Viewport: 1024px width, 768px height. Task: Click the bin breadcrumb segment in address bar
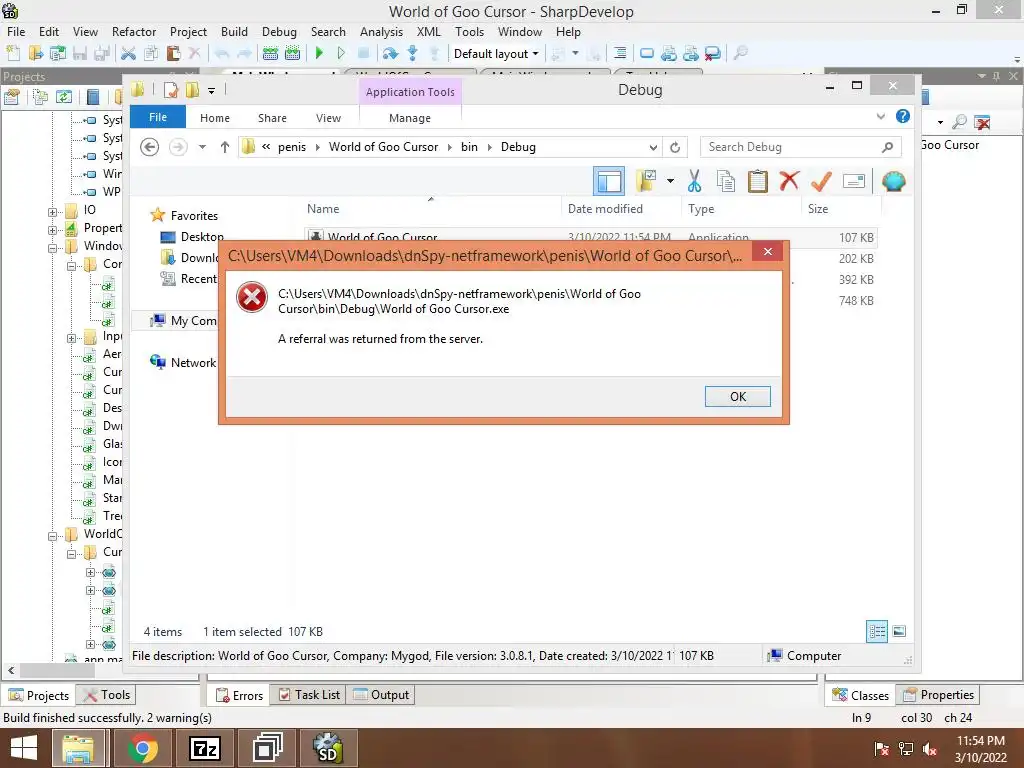click(x=469, y=147)
